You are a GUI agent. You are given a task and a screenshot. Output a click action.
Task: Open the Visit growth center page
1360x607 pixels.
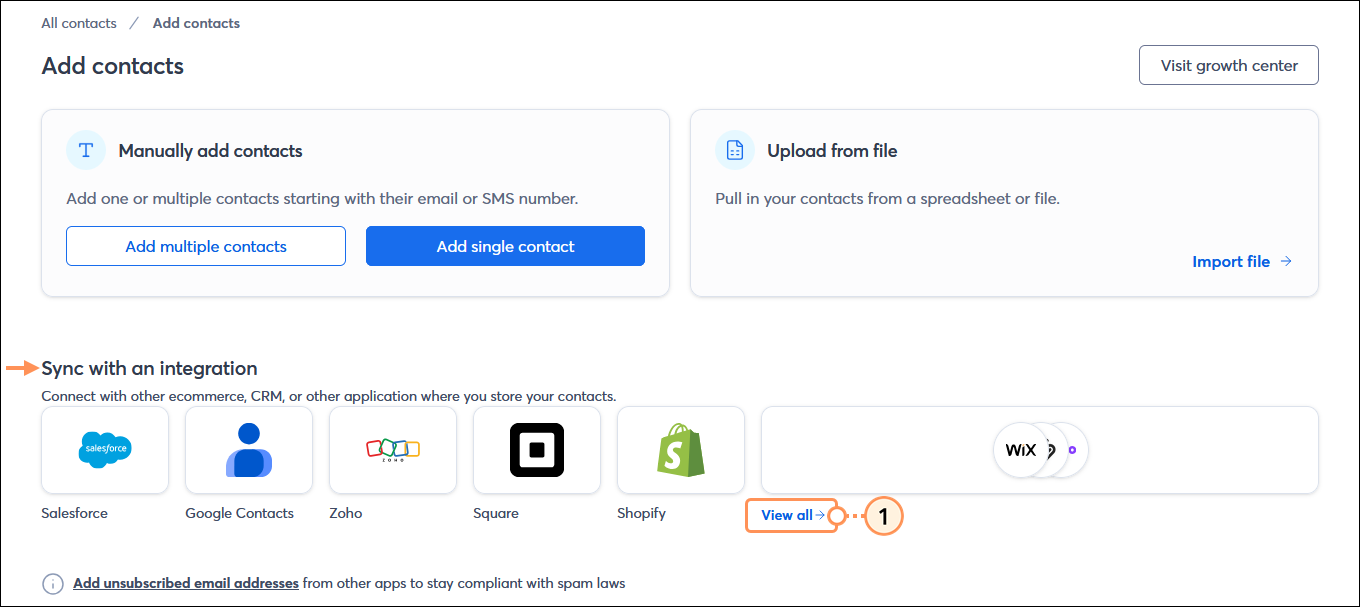[1228, 64]
